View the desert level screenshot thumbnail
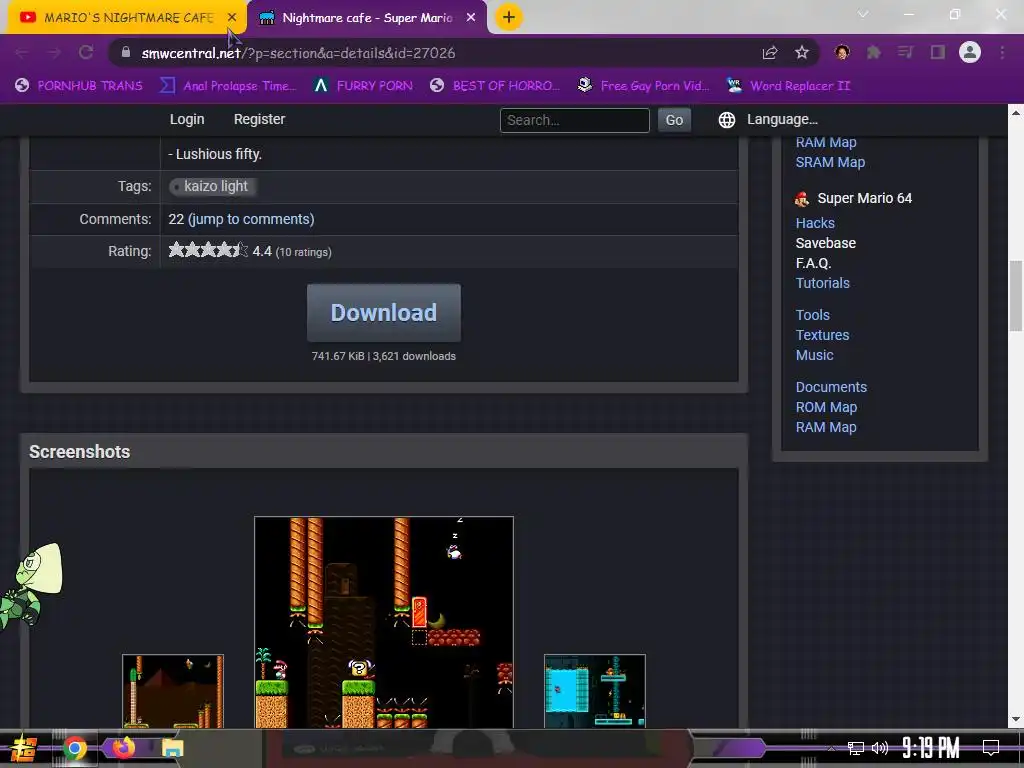The height and width of the screenshot is (768, 1024). [x=173, y=691]
